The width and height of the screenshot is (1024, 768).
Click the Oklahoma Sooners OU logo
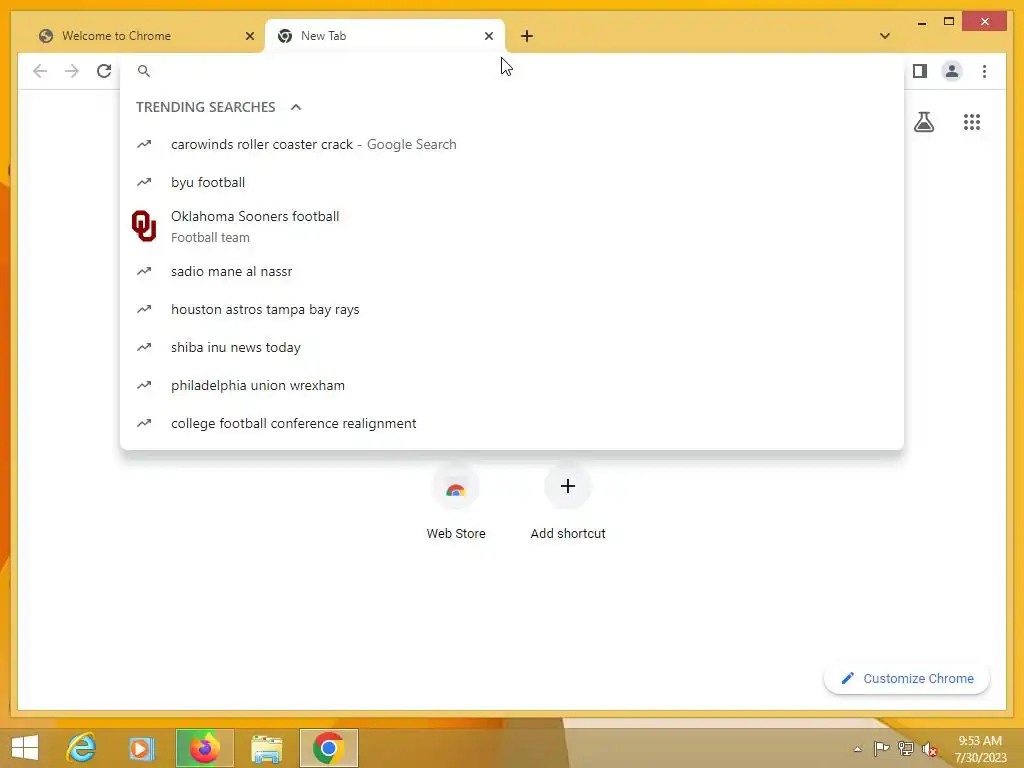(144, 226)
